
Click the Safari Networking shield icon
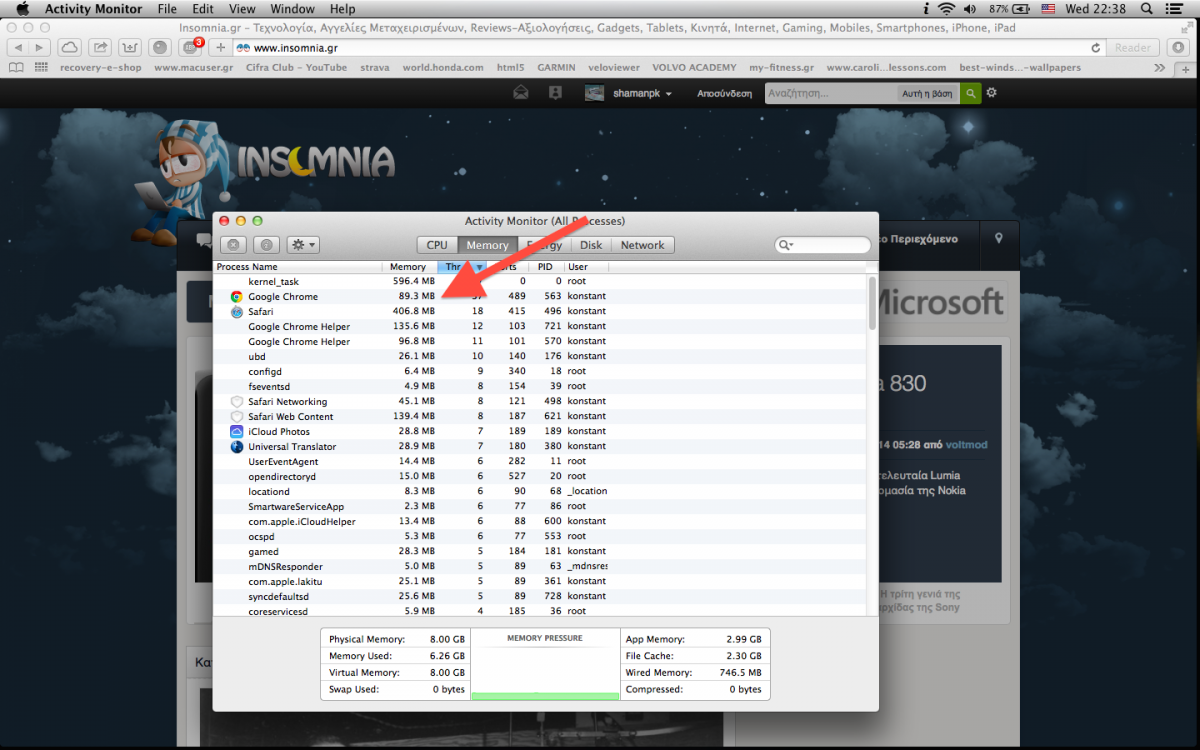(x=237, y=402)
